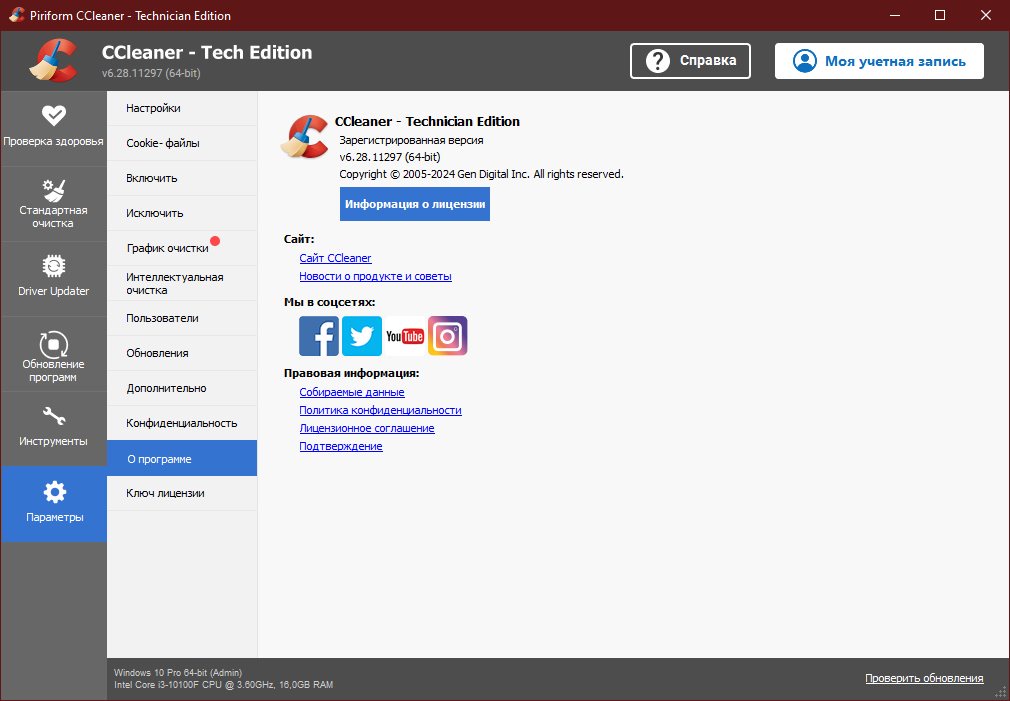Click the Copyright © 2005-2024 Gen Digital line
This screenshot has width=1010, height=701.
(481, 174)
